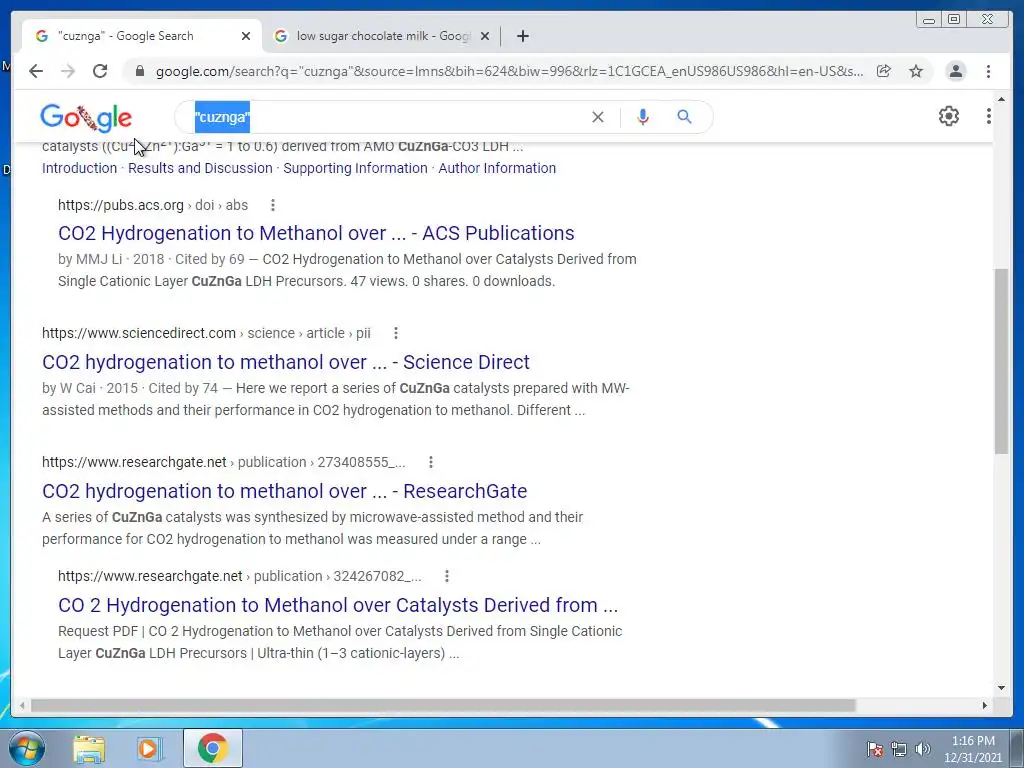The image size is (1024, 768).
Task: Open the Results and Discussion sitelink
Action: pyautogui.click(x=200, y=168)
